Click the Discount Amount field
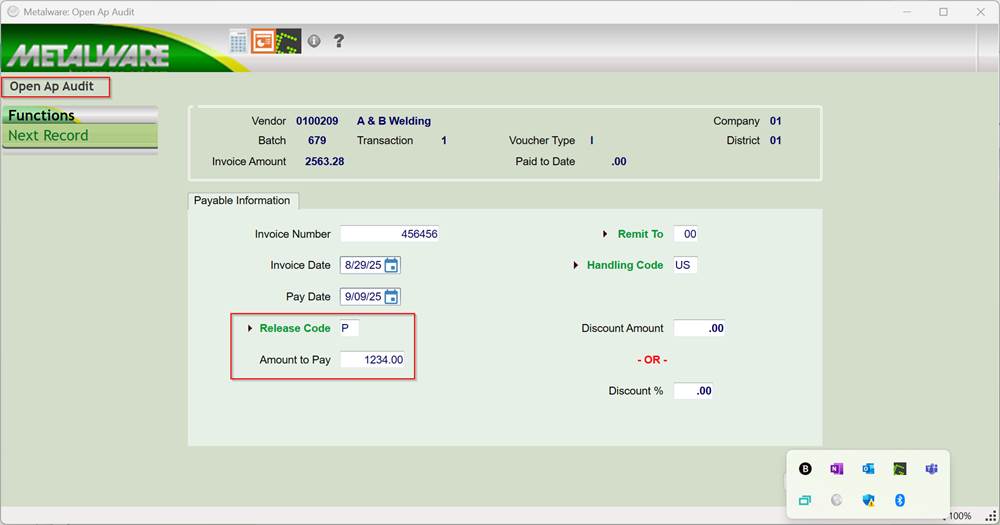Image resolution: width=1000 pixels, height=525 pixels. coord(700,329)
